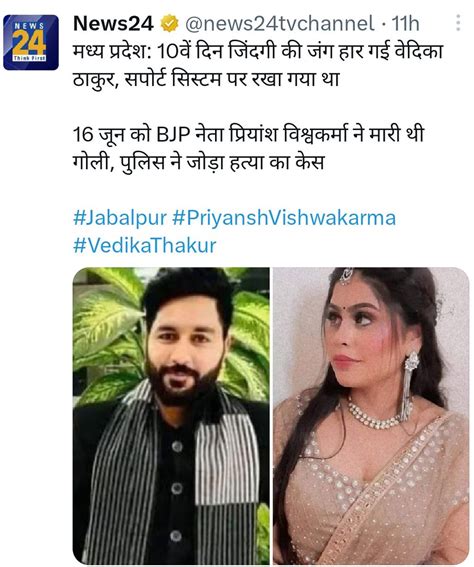The image size is (474, 567).
Task: Open the #PriyanshVishwakarma hashtag
Action: [284, 218]
